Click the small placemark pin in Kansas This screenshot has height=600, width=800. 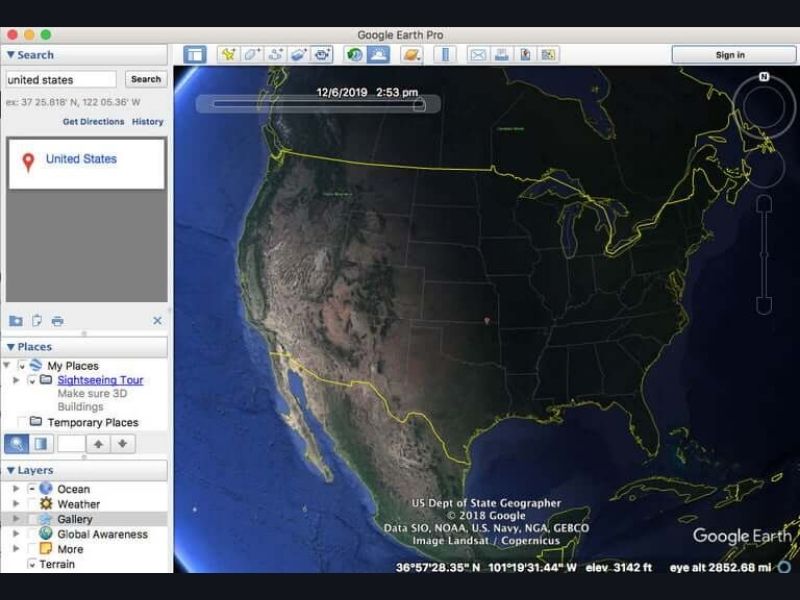click(x=487, y=320)
